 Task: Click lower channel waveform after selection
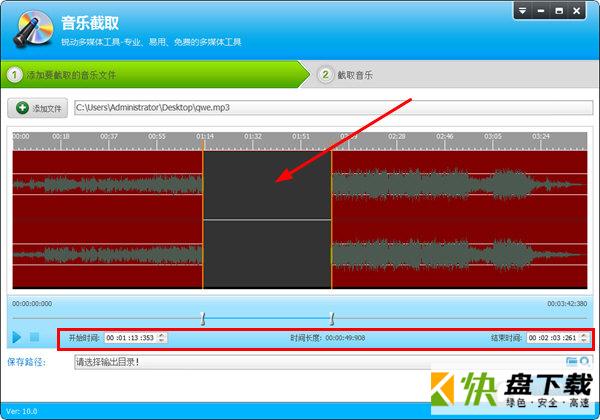point(460,254)
